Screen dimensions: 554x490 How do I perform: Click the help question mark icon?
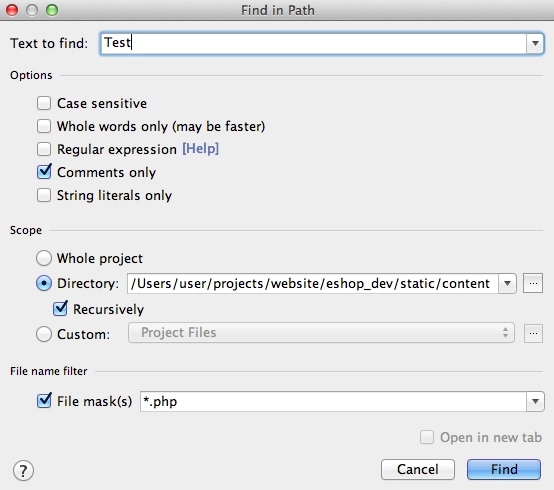(x=23, y=470)
